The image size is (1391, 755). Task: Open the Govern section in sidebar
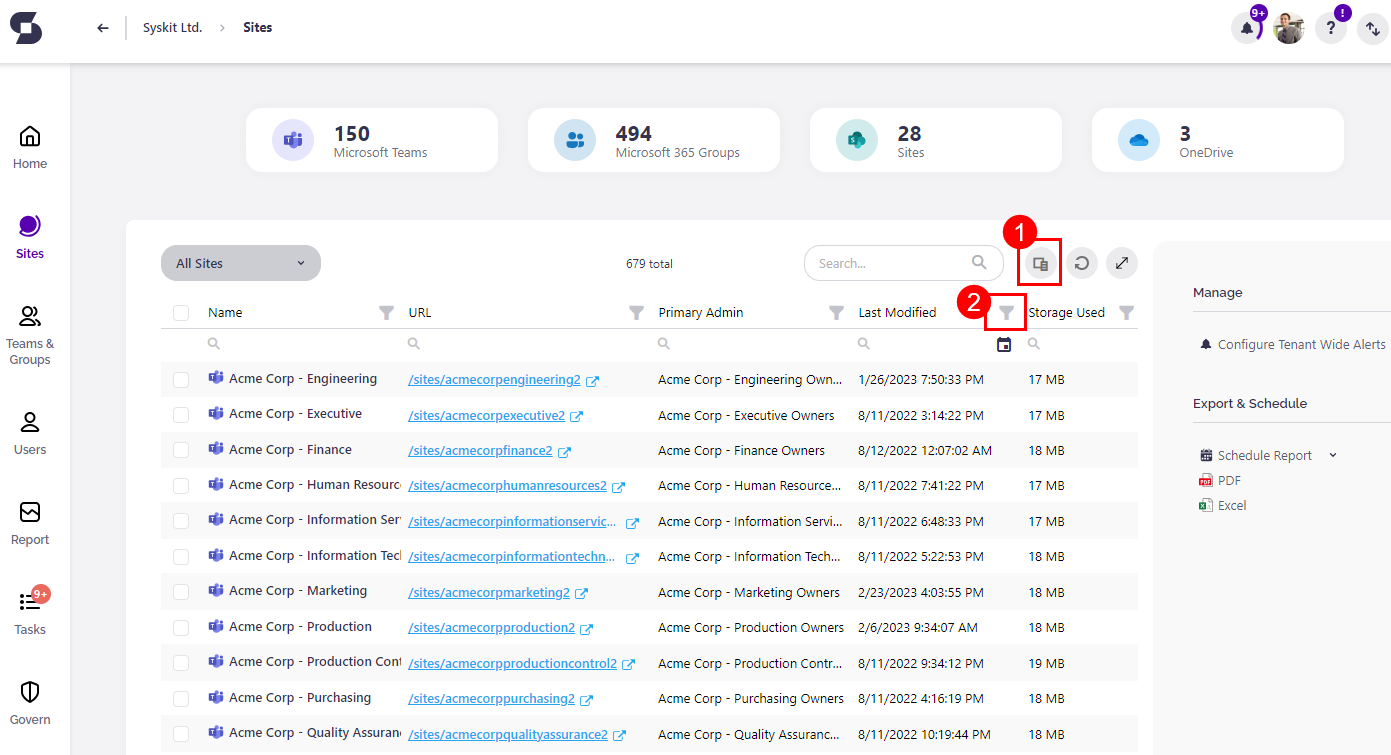point(30,703)
